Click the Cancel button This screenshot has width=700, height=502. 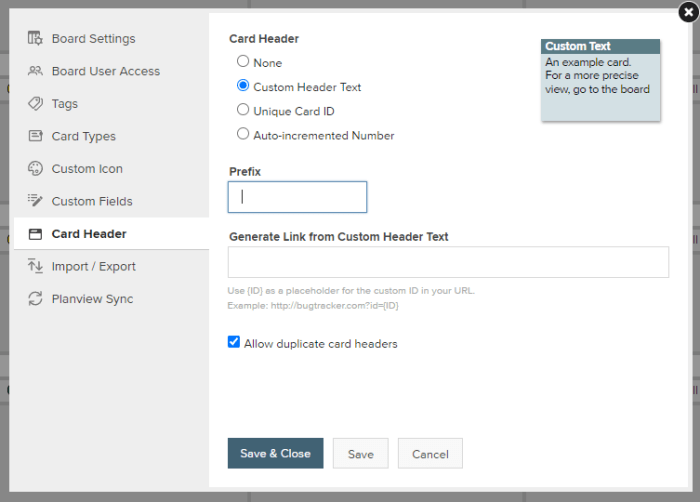point(430,453)
